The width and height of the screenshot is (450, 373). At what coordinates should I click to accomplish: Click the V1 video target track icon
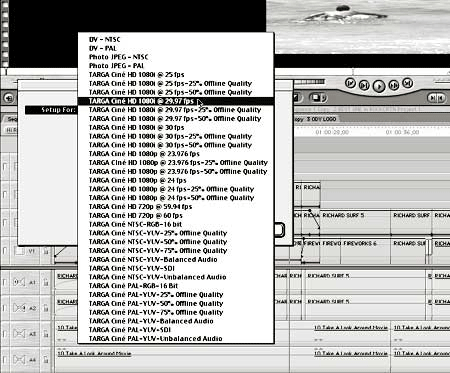click(x=19, y=250)
